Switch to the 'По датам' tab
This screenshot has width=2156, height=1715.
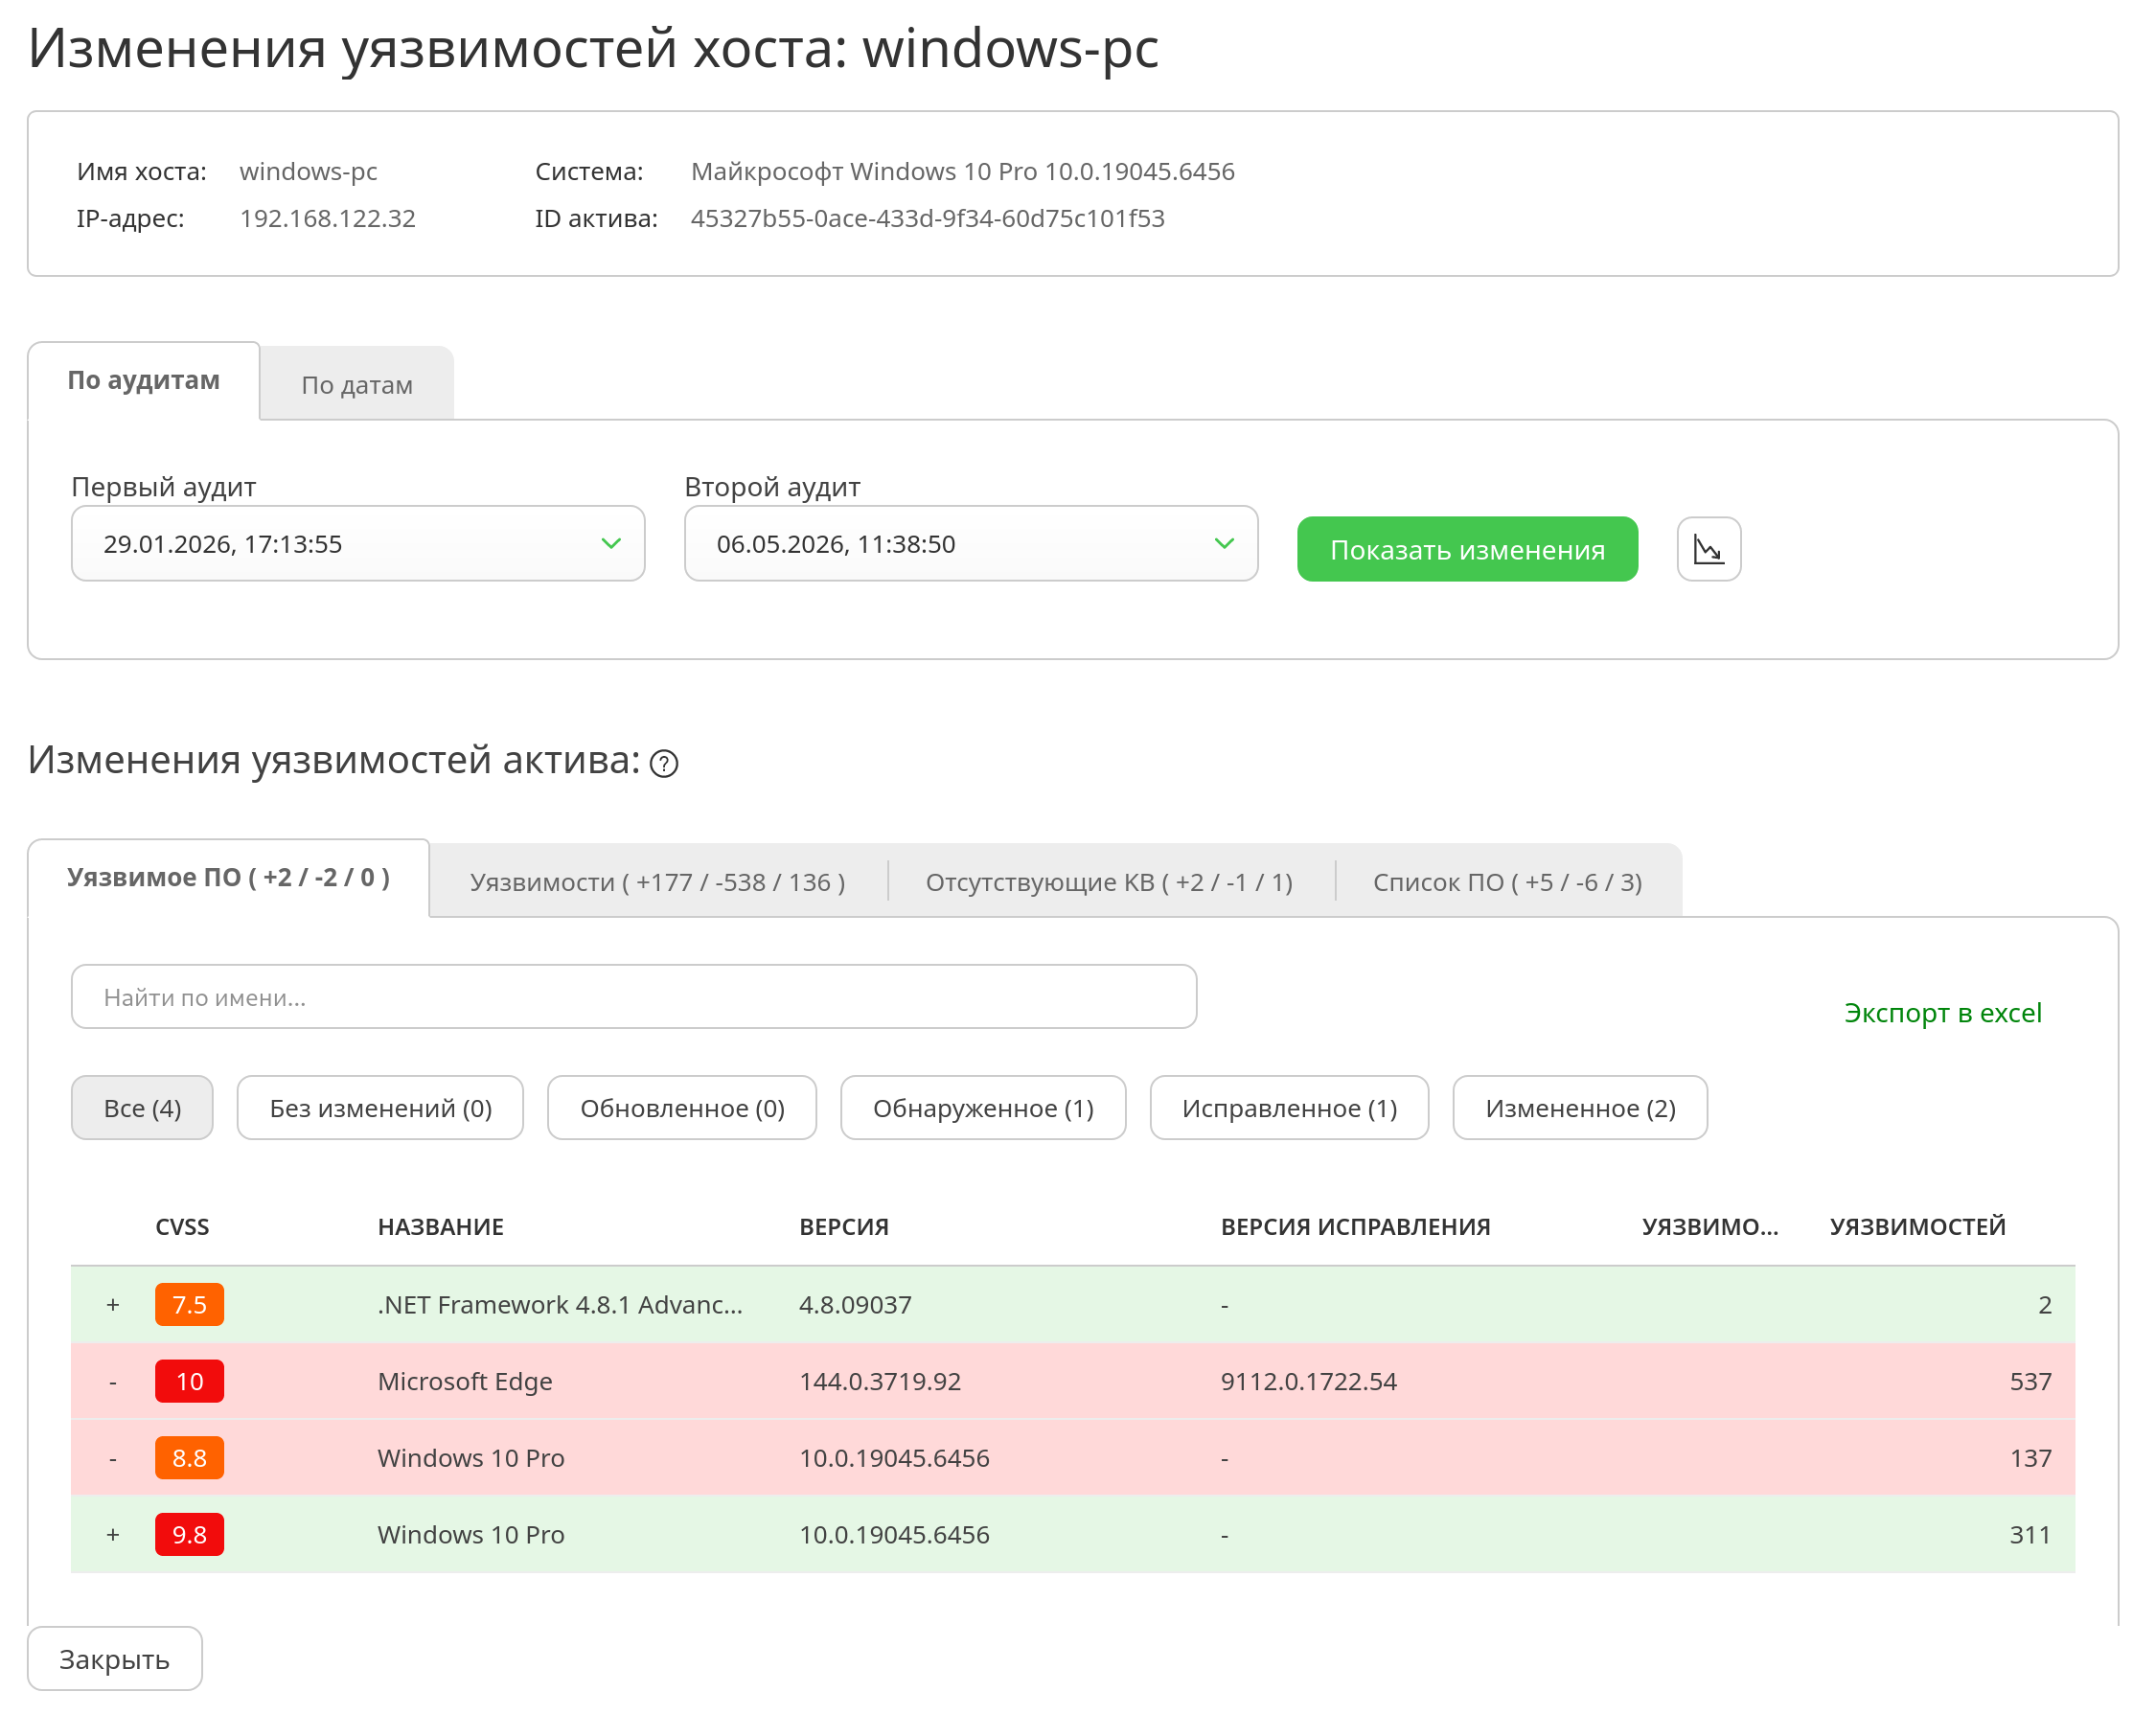pyautogui.click(x=357, y=384)
